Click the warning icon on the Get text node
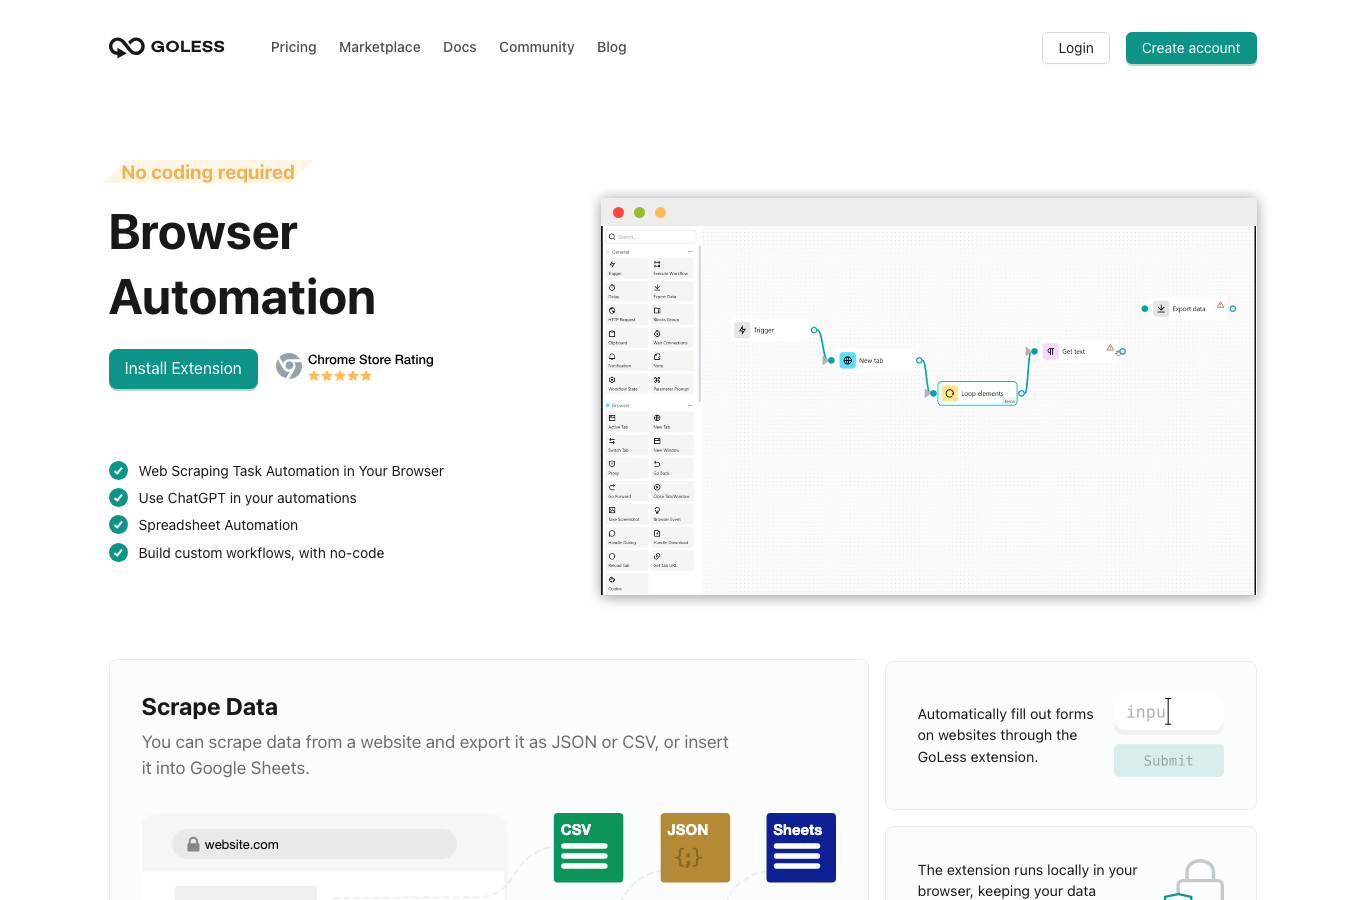Screen dimensions: 1365x900 click(1110, 348)
